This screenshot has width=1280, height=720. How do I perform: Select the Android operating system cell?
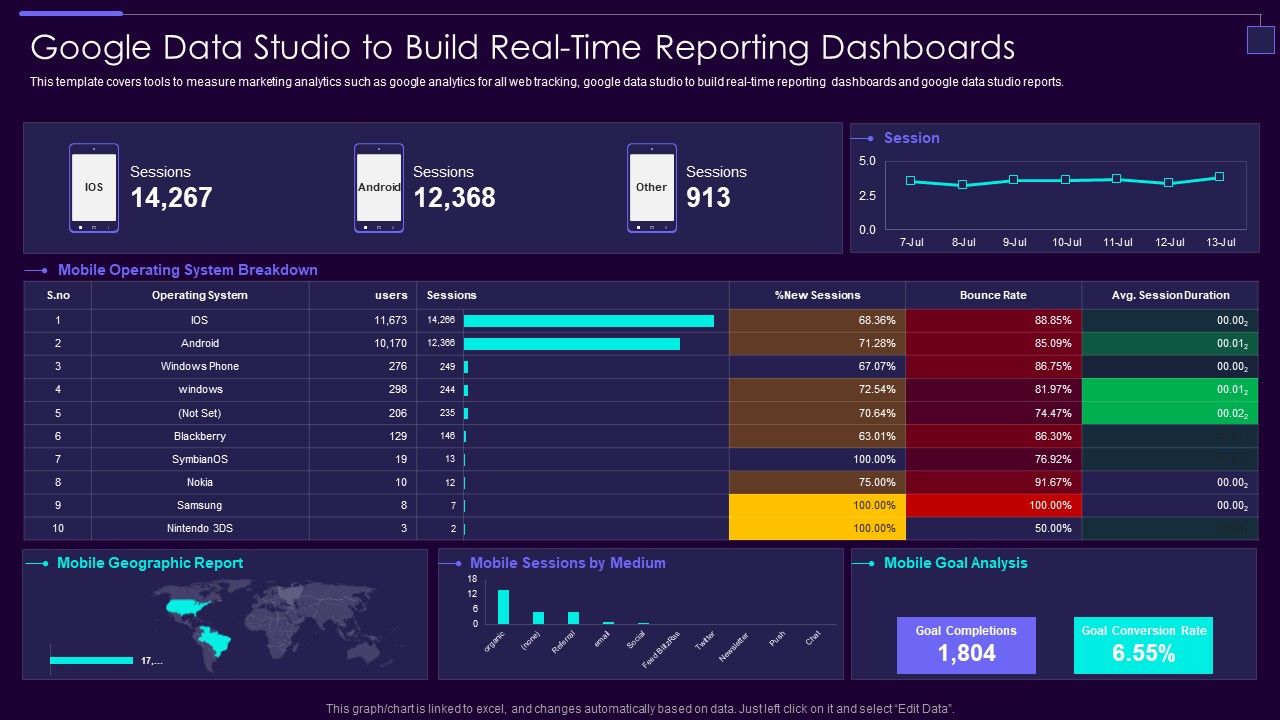200,343
